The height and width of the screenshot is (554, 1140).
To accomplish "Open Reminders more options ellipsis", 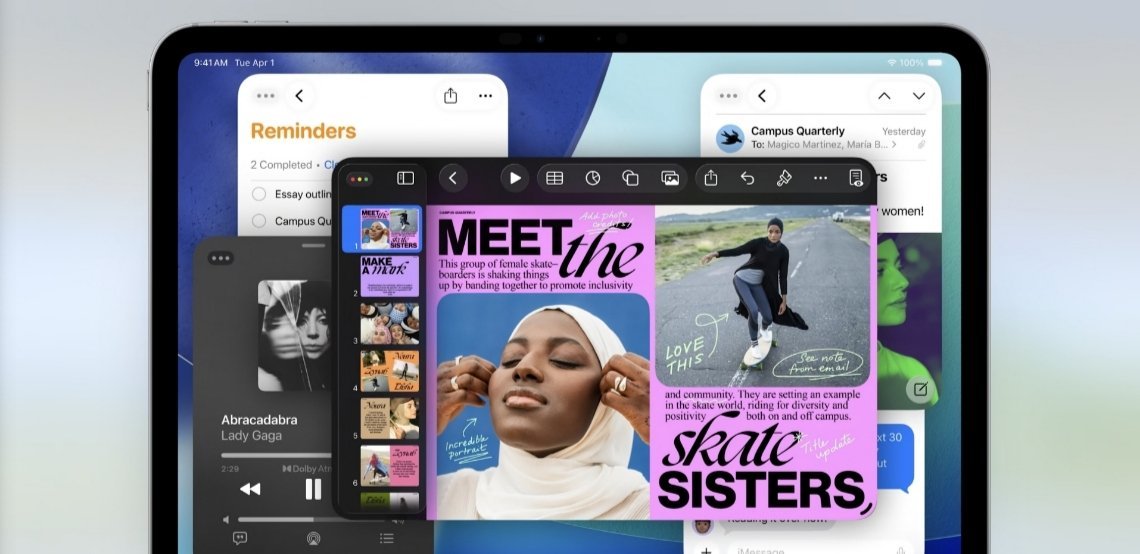I will pyautogui.click(x=486, y=96).
